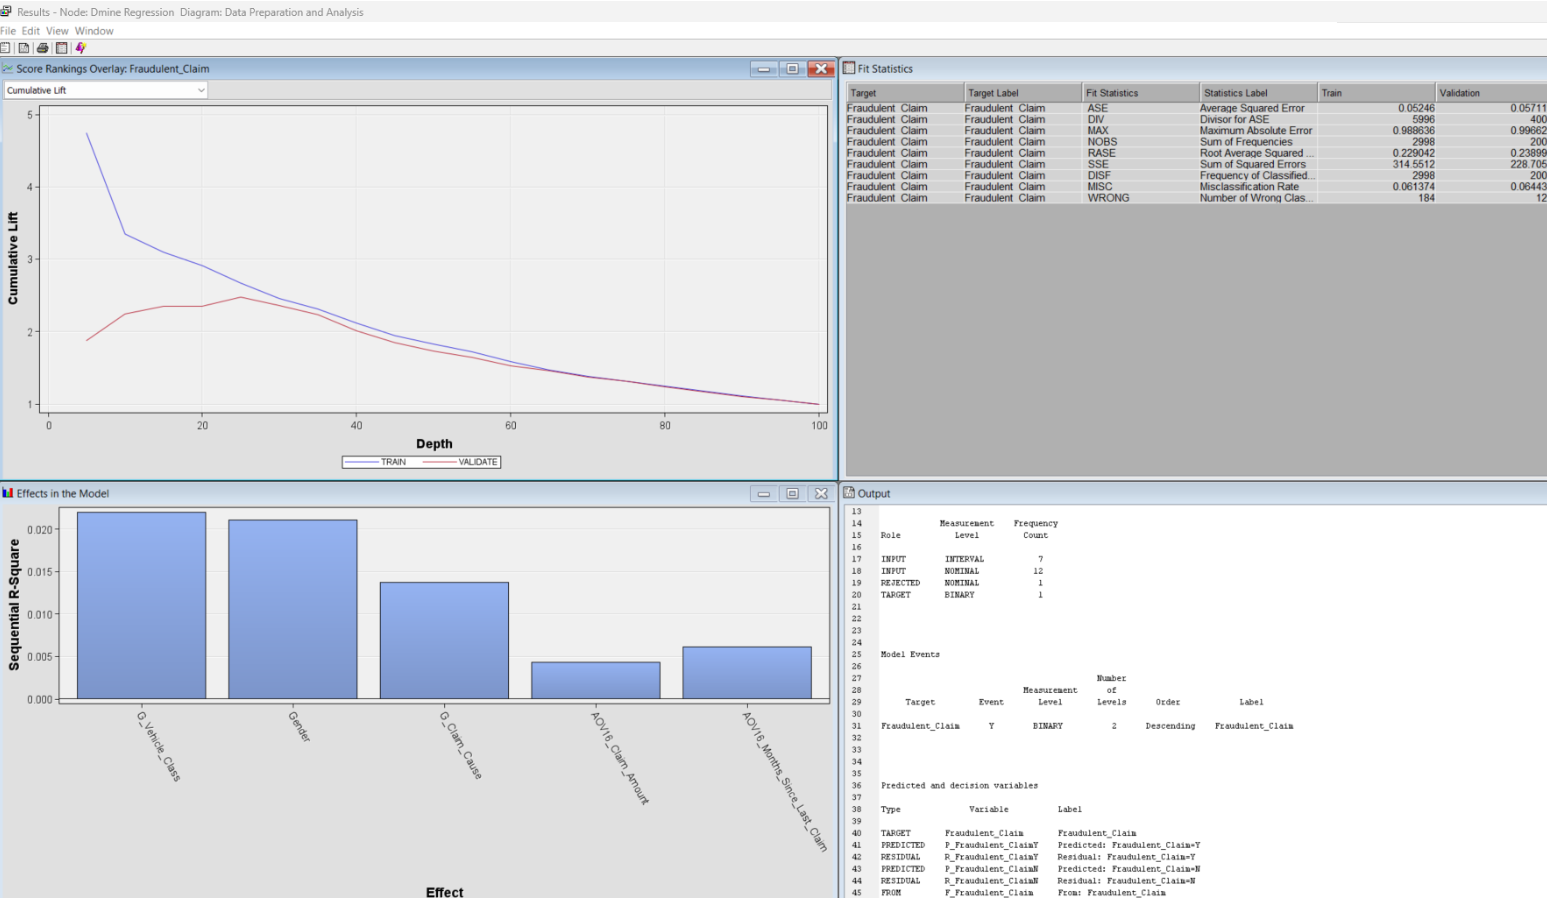The height and width of the screenshot is (898, 1547).
Task: Maximize the Effects in the Model window
Action: 792,494
